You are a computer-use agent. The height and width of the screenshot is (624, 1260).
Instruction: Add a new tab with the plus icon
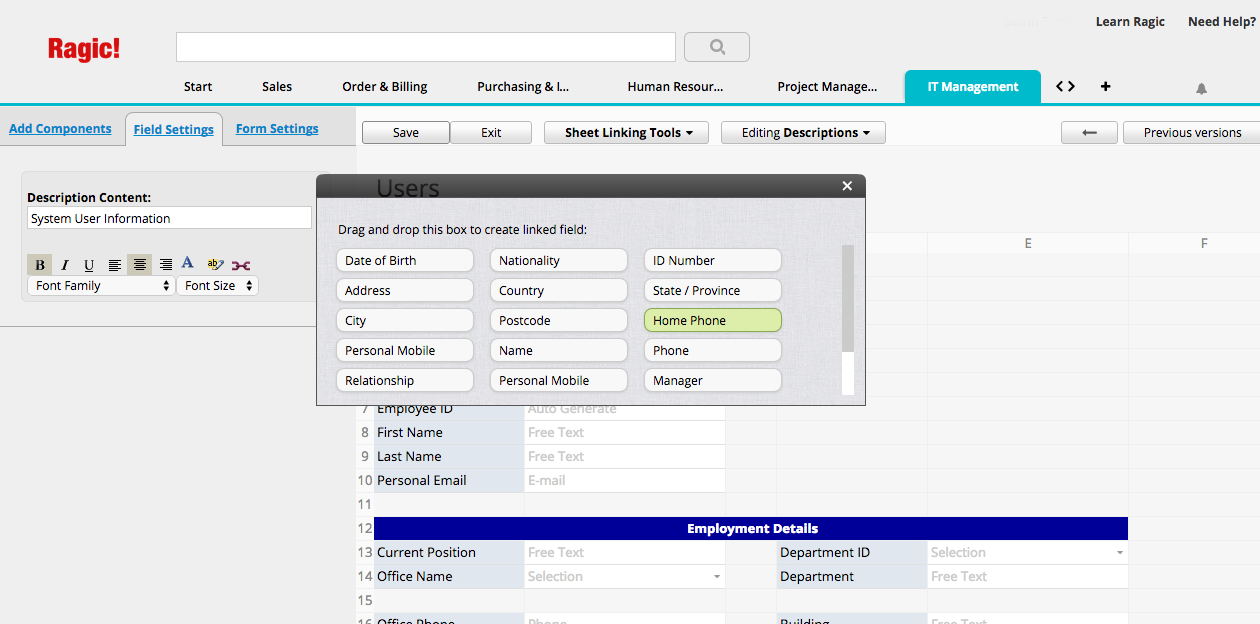1105,87
